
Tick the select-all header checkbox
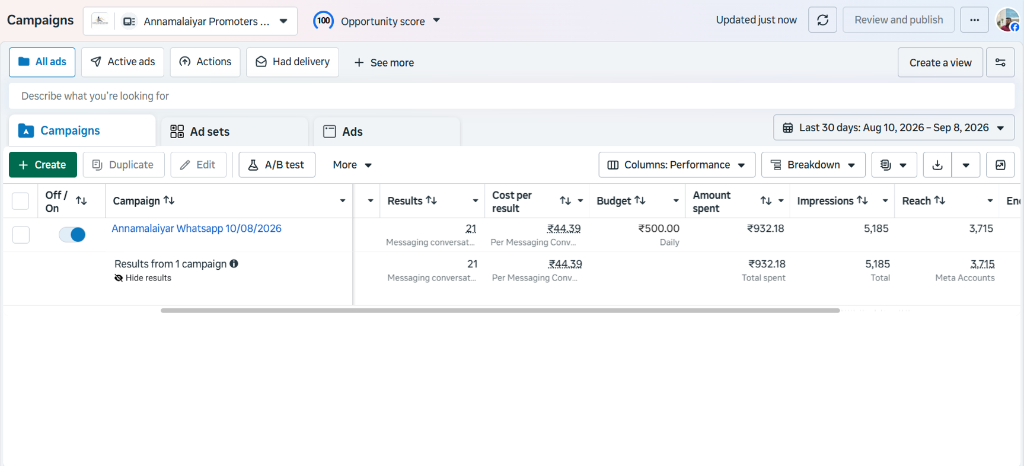coord(21,201)
